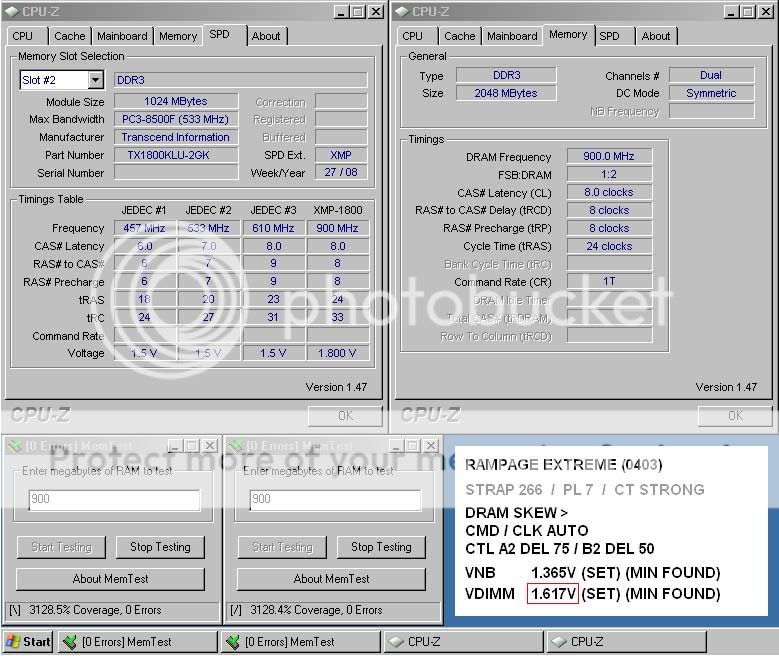Click FSB:DRAM ratio value 1:2

609,174
